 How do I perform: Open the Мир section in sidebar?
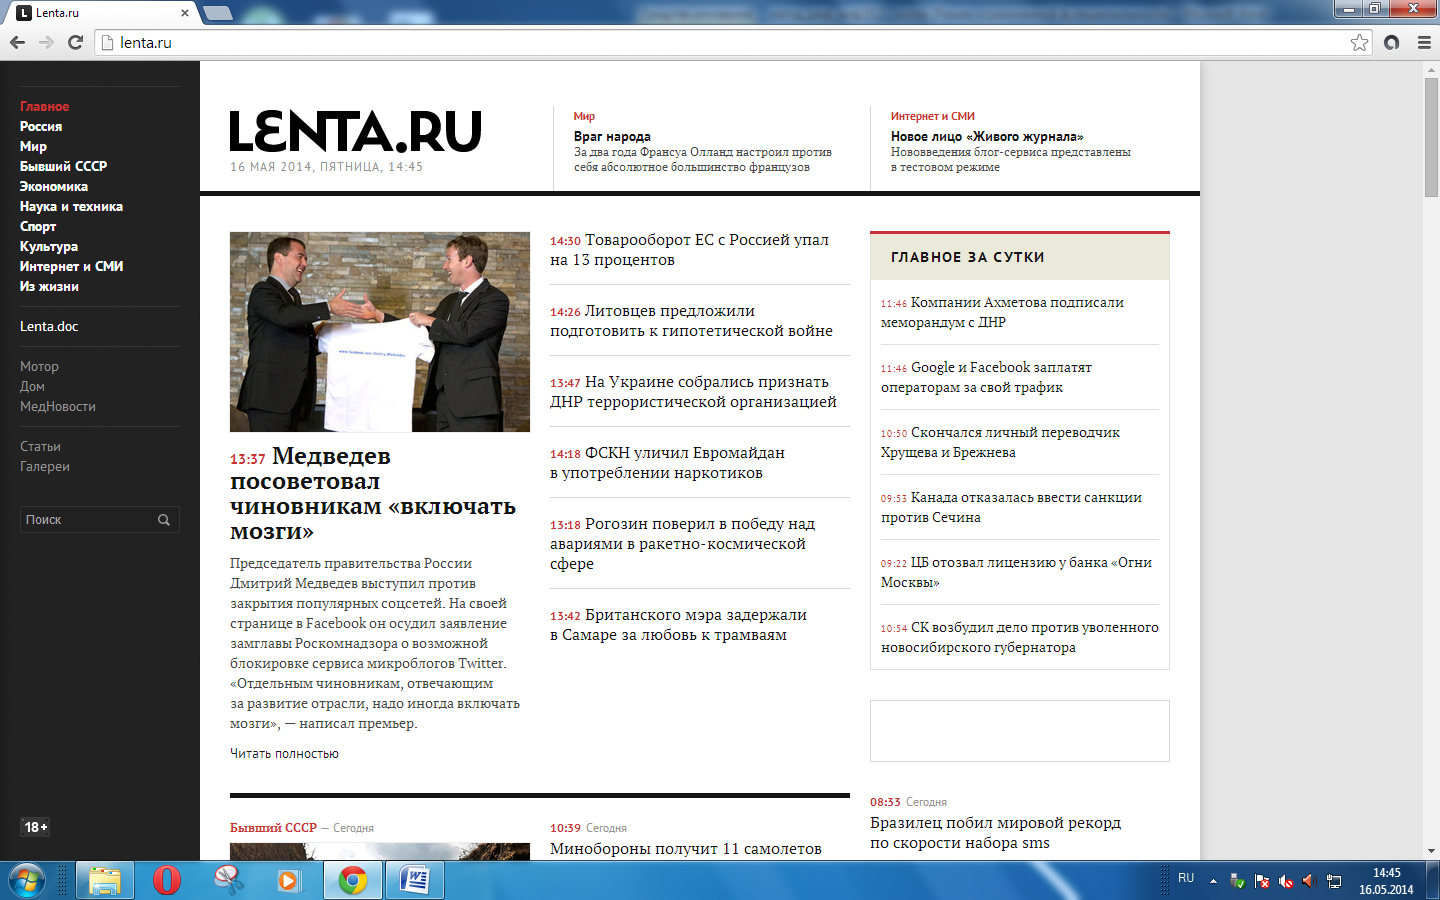click(x=33, y=147)
